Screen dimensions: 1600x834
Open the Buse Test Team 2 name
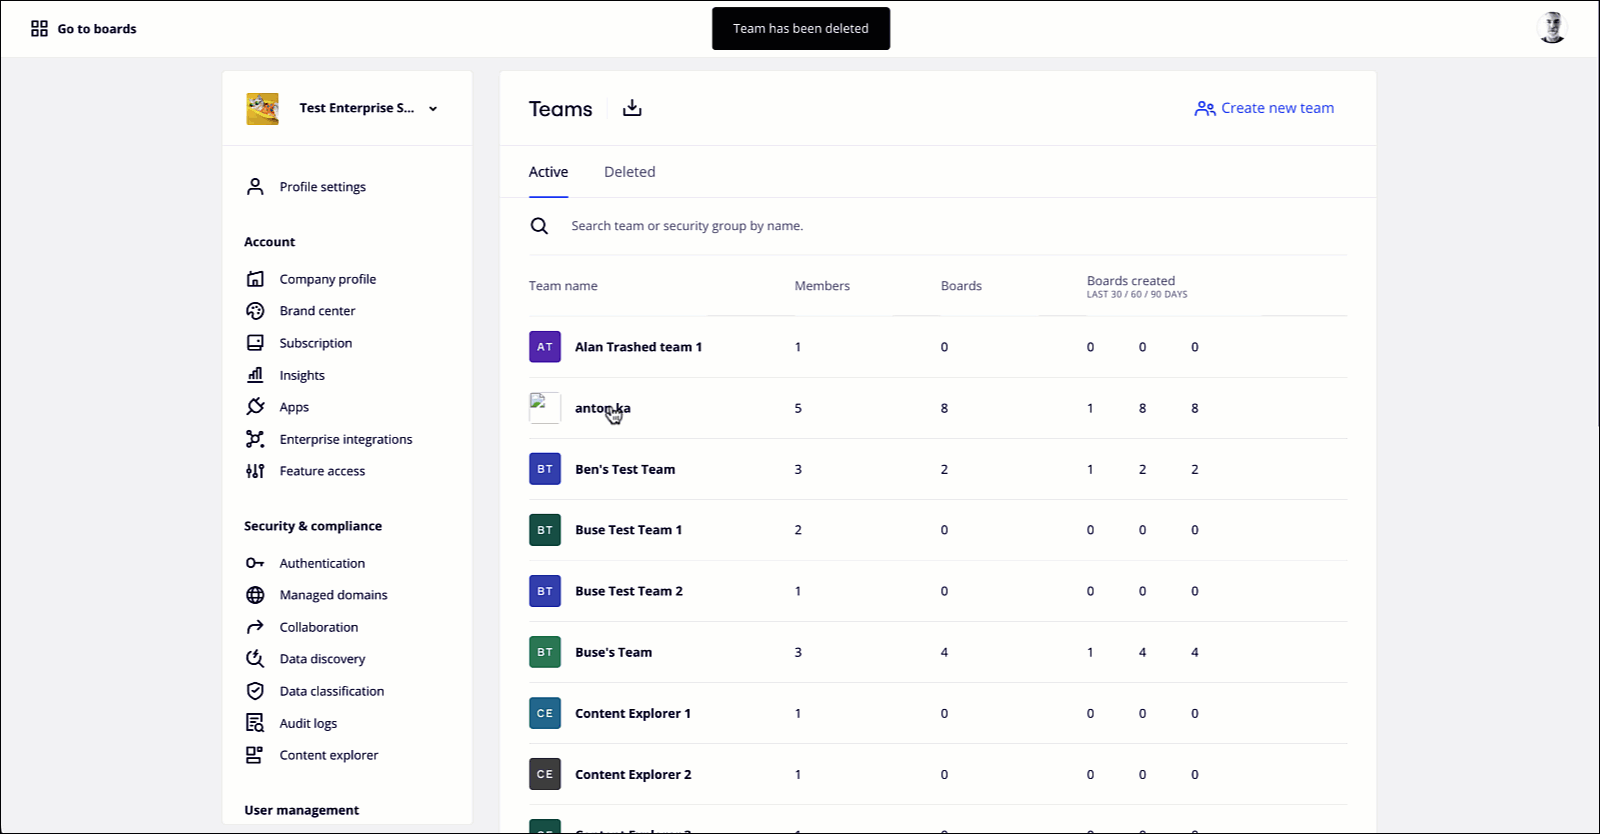pos(629,591)
